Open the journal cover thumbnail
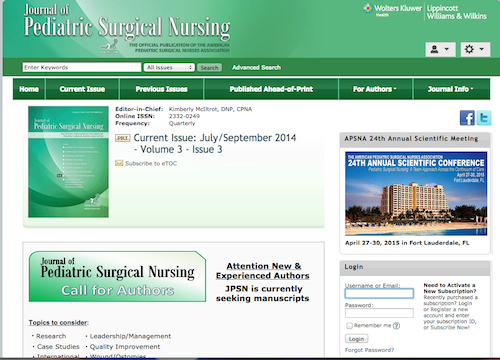The image size is (500, 360). click(68, 162)
